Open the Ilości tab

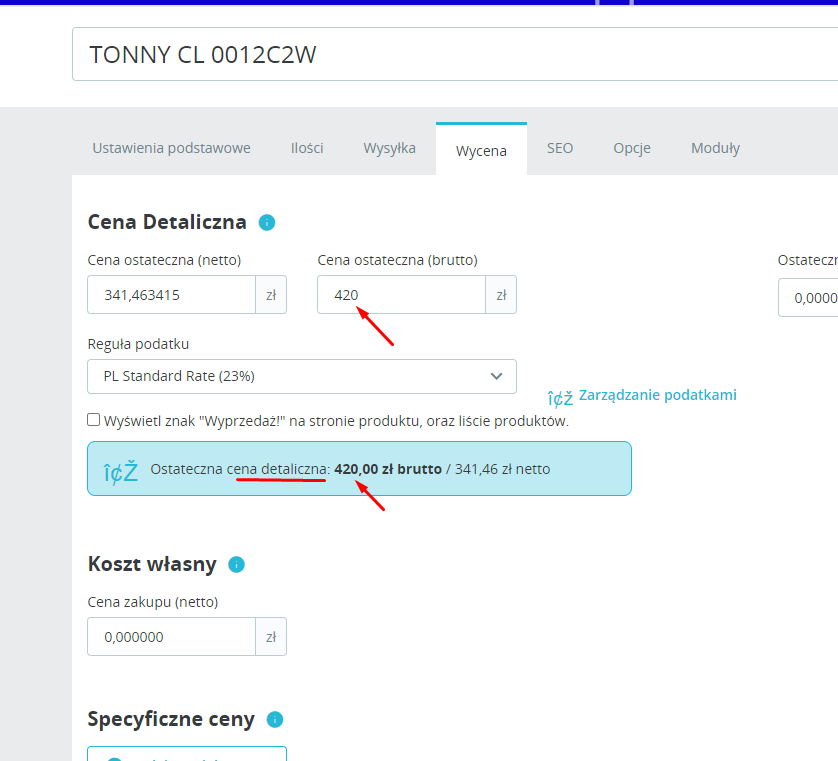[x=307, y=148]
